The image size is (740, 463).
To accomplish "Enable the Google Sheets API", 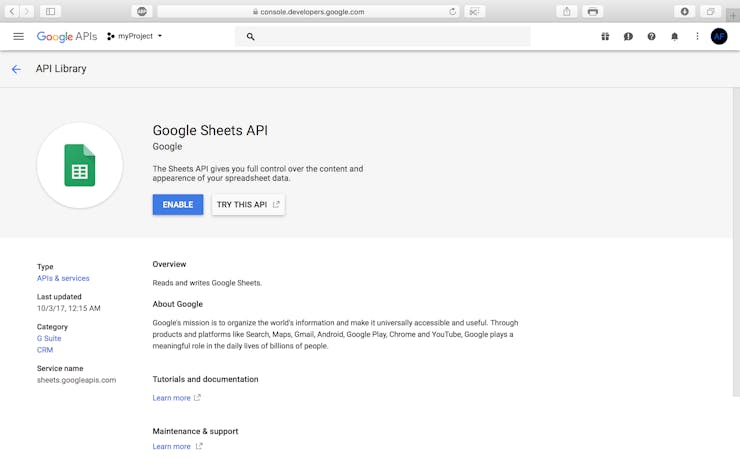I will click(178, 204).
